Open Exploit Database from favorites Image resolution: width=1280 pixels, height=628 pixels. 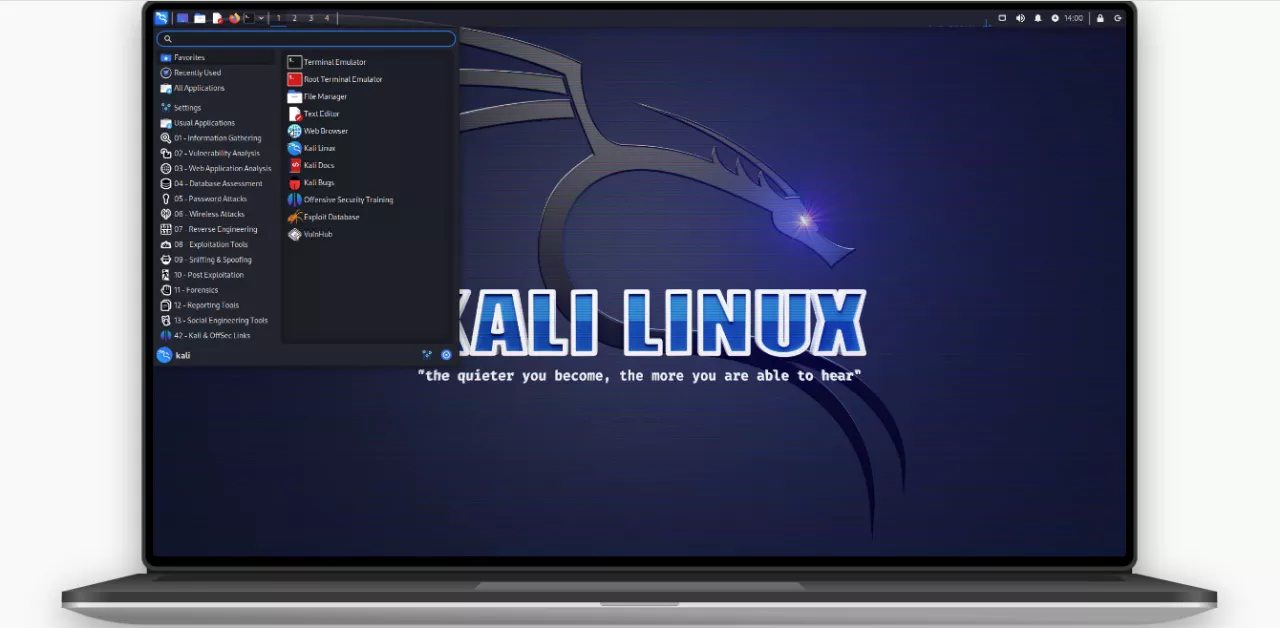331,217
